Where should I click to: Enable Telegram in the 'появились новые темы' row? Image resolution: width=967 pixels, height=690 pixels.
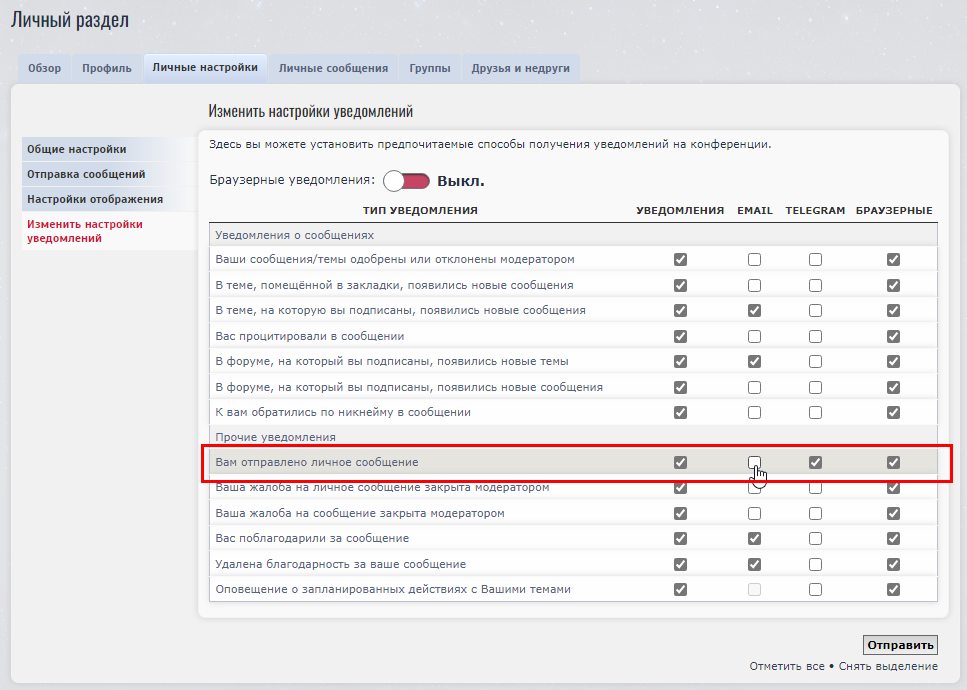(x=815, y=361)
